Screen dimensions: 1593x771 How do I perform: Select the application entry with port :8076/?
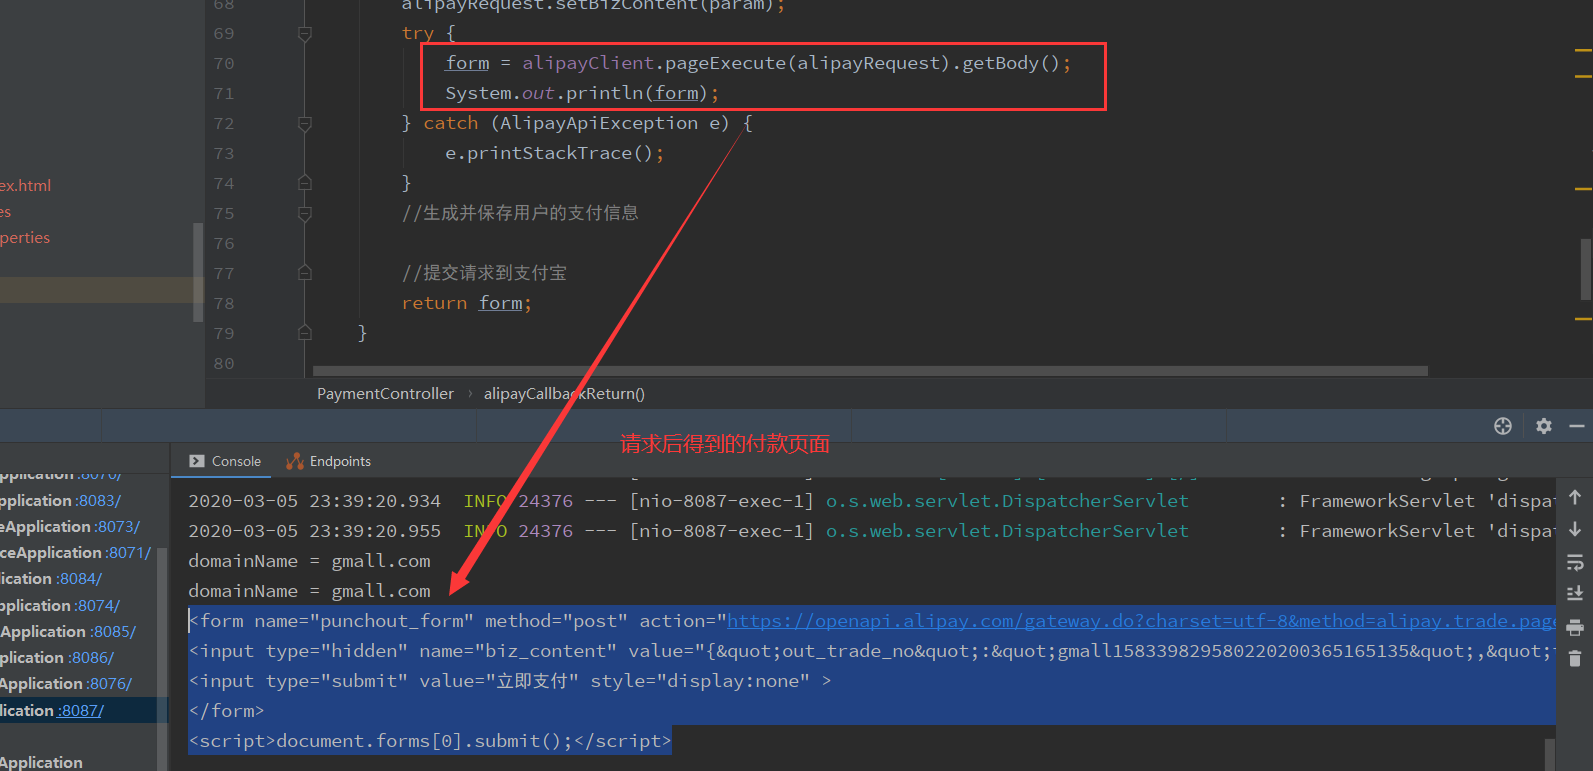click(x=66, y=683)
